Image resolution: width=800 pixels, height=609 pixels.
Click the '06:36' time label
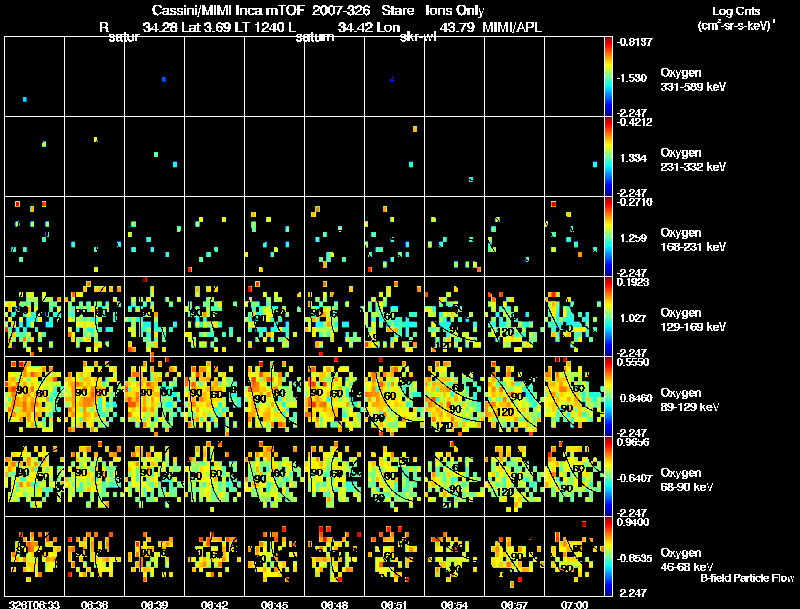click(94, 604)
